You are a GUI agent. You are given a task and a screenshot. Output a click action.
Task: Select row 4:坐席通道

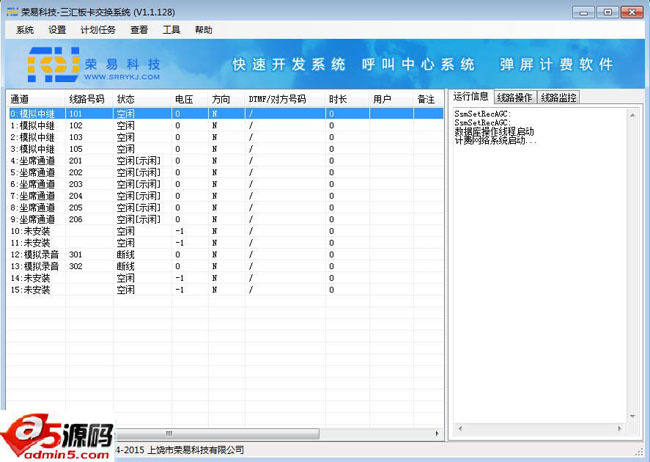tap(226, 160)
